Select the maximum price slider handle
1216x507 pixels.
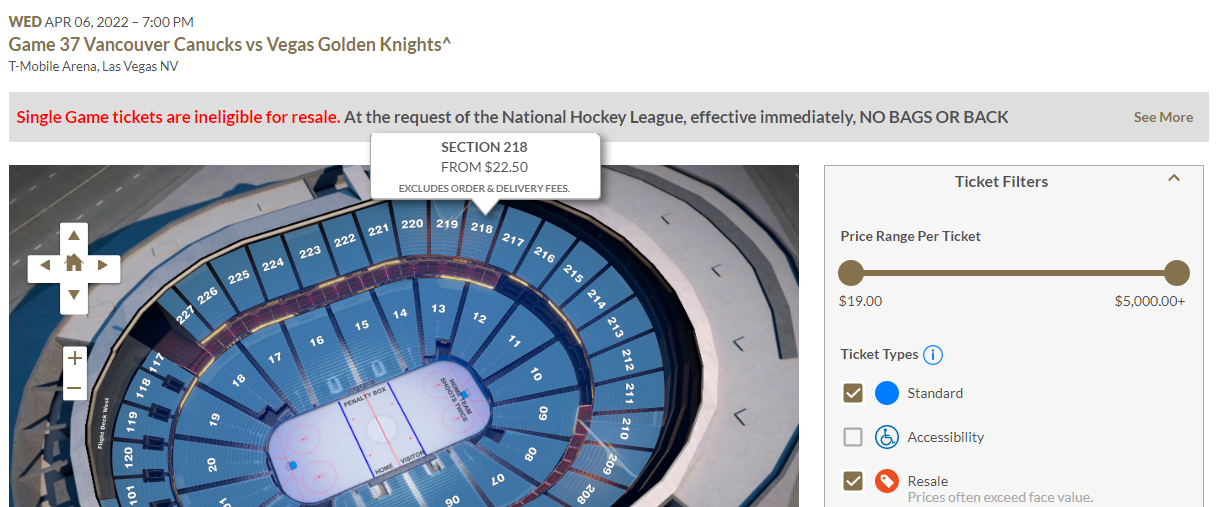1177,273
